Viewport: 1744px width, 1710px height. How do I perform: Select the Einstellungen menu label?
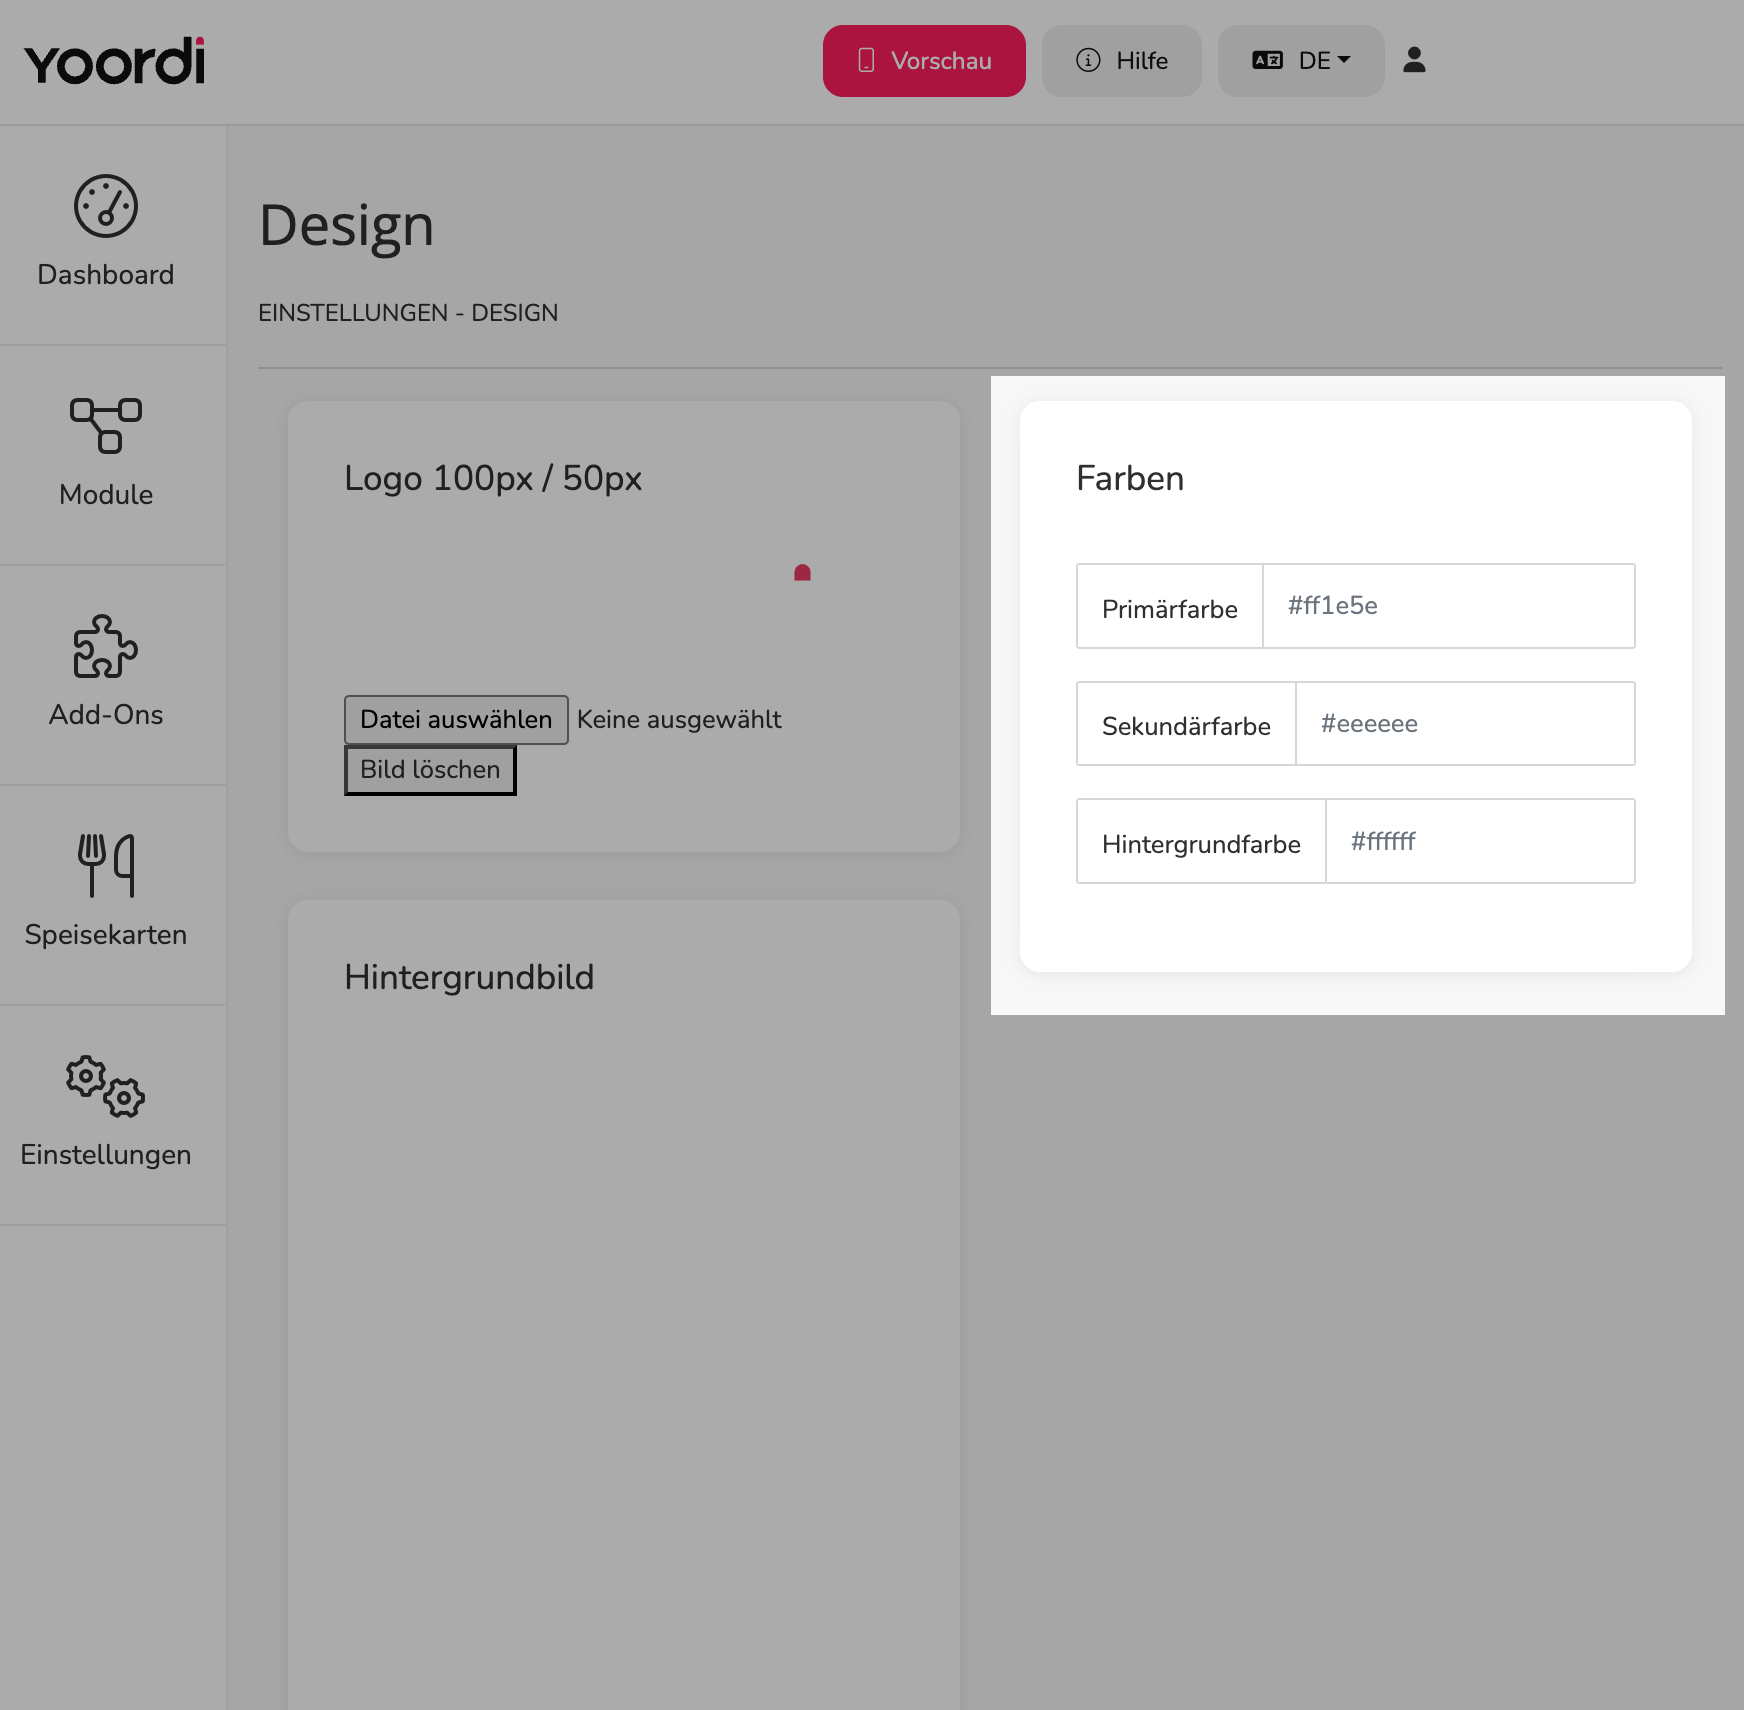click(x=106, y=1155)
